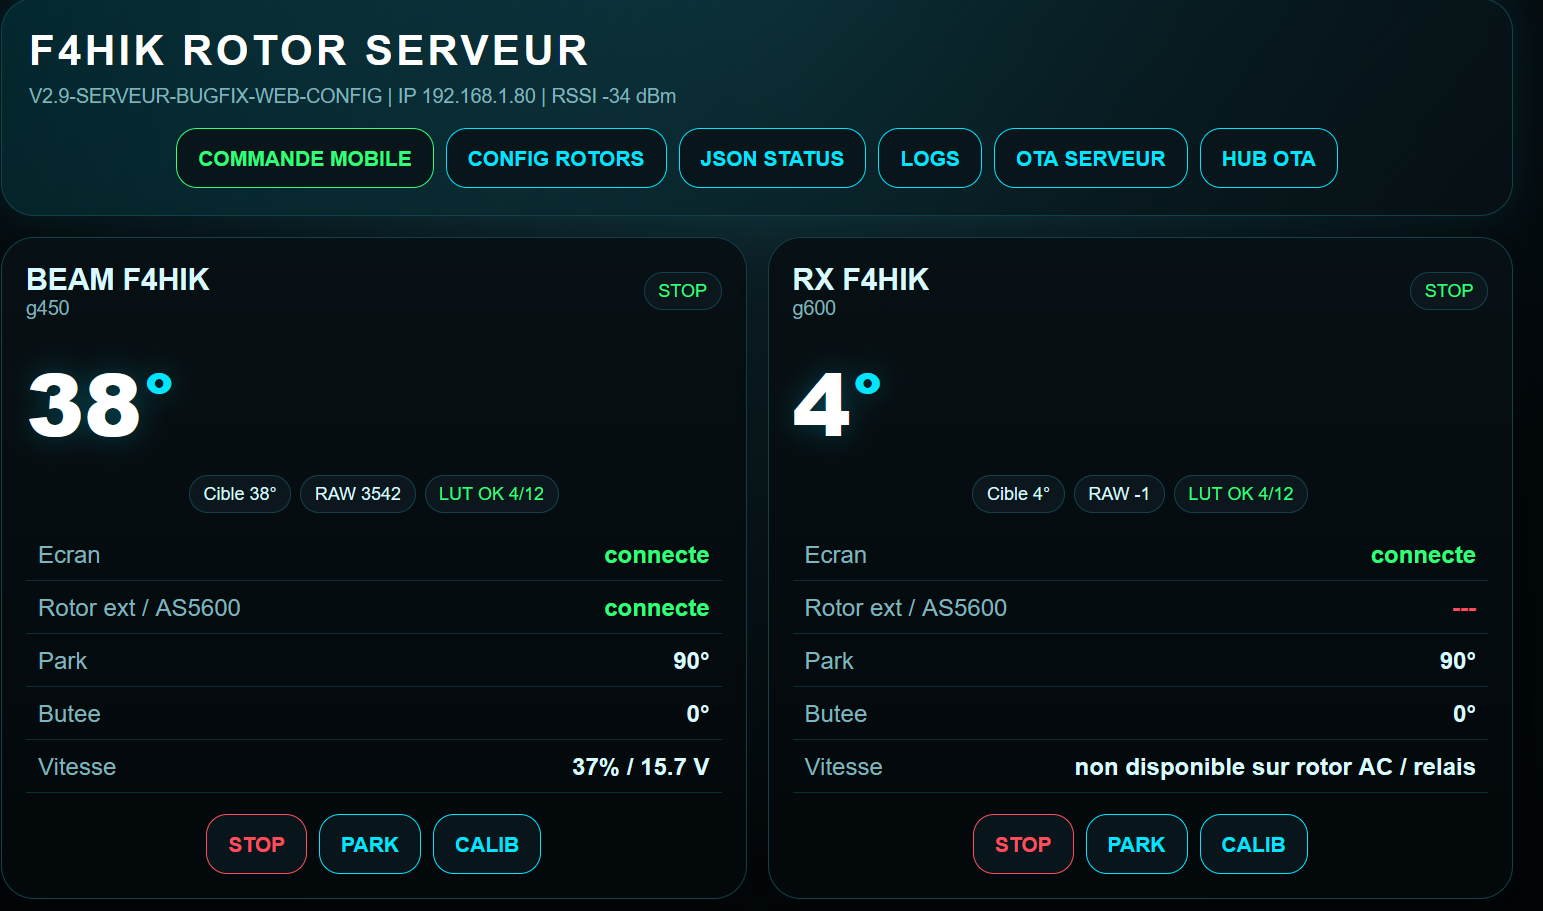
Task: Click the 'g600' rotor model label
Action: (x=814, y=308)
